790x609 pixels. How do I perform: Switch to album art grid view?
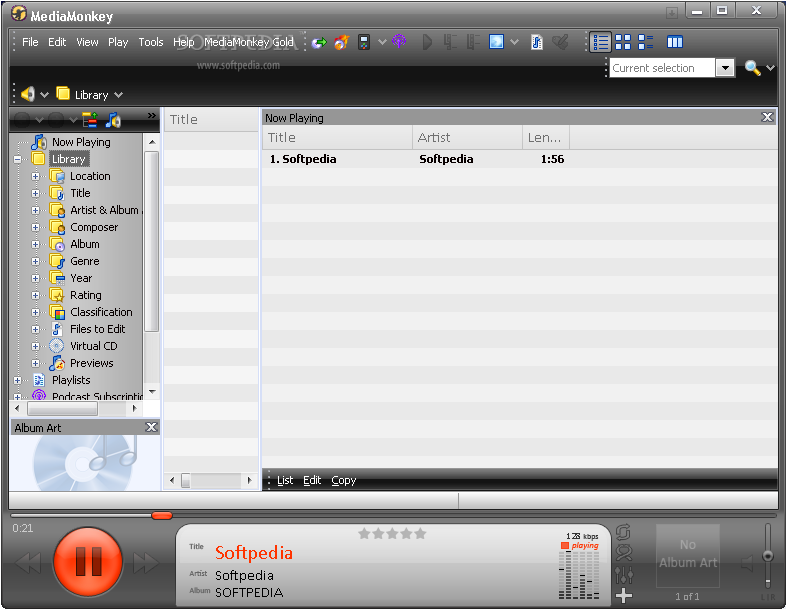click(x=623, y=42)
